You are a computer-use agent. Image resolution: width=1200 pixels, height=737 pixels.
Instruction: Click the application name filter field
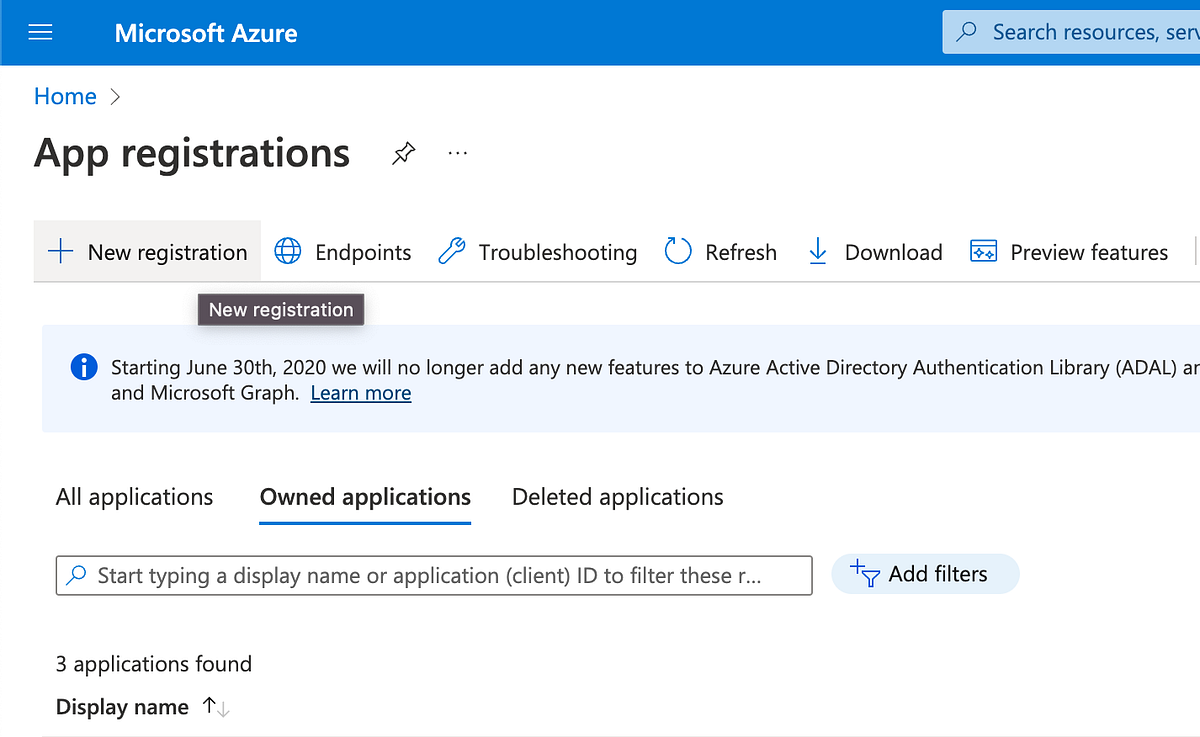(434, 576)
